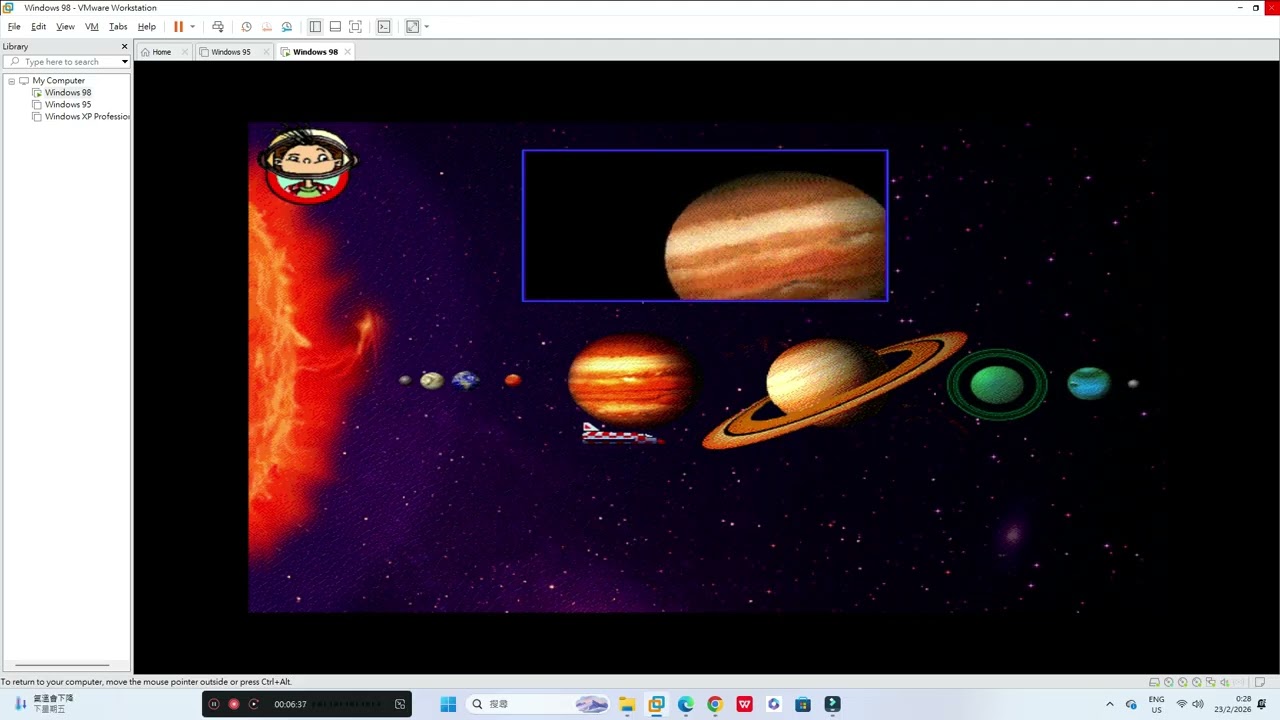Open Microsoft Edge from taskbar
The height and width of the screenshot is (720, 1280).
685,704
